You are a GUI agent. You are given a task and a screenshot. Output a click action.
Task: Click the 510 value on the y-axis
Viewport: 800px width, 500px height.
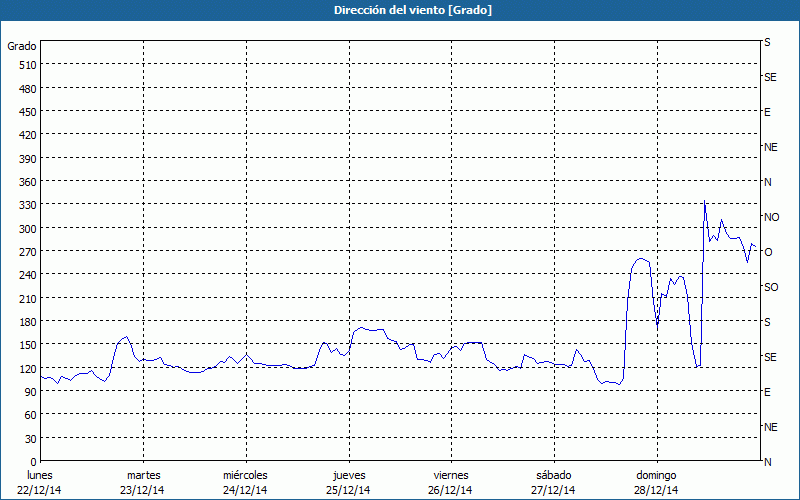(x=27, y=65)
